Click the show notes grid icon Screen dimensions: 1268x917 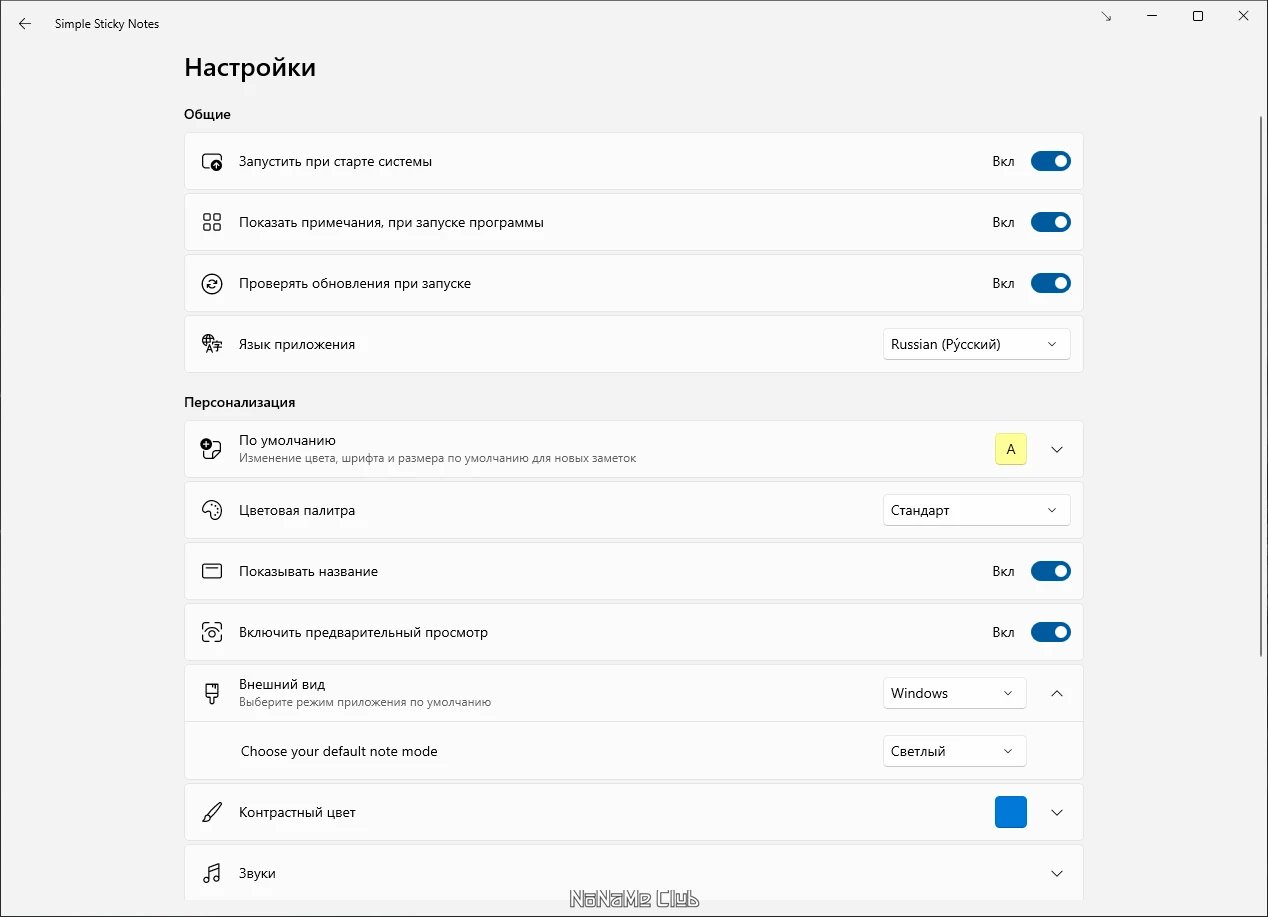[212, 223]
